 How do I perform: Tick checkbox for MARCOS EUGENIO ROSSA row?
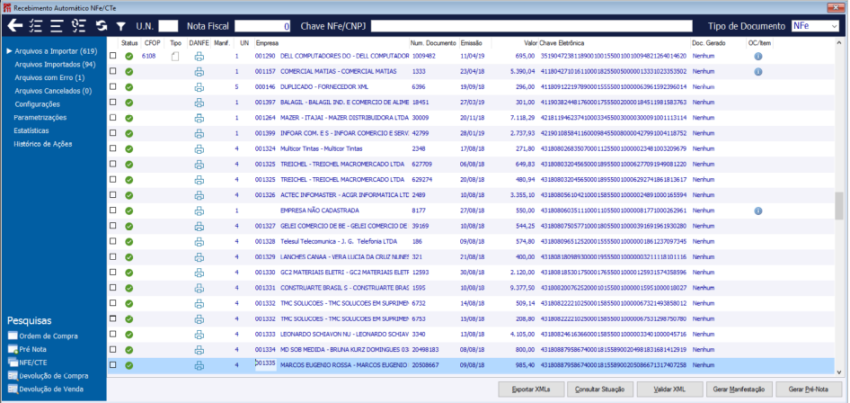click(113, 364)
